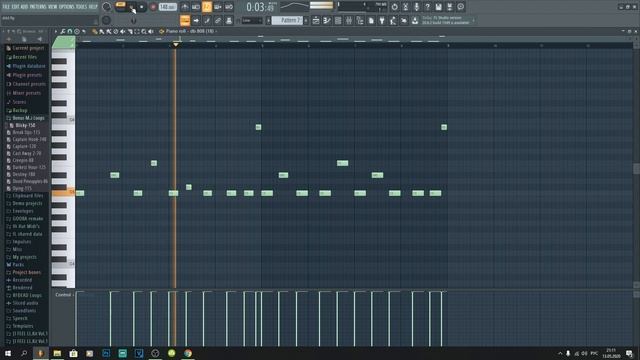640x360 pixels.
Task: Open the Browser view icon
Action: pyautogui.click(x=360, y=20)
